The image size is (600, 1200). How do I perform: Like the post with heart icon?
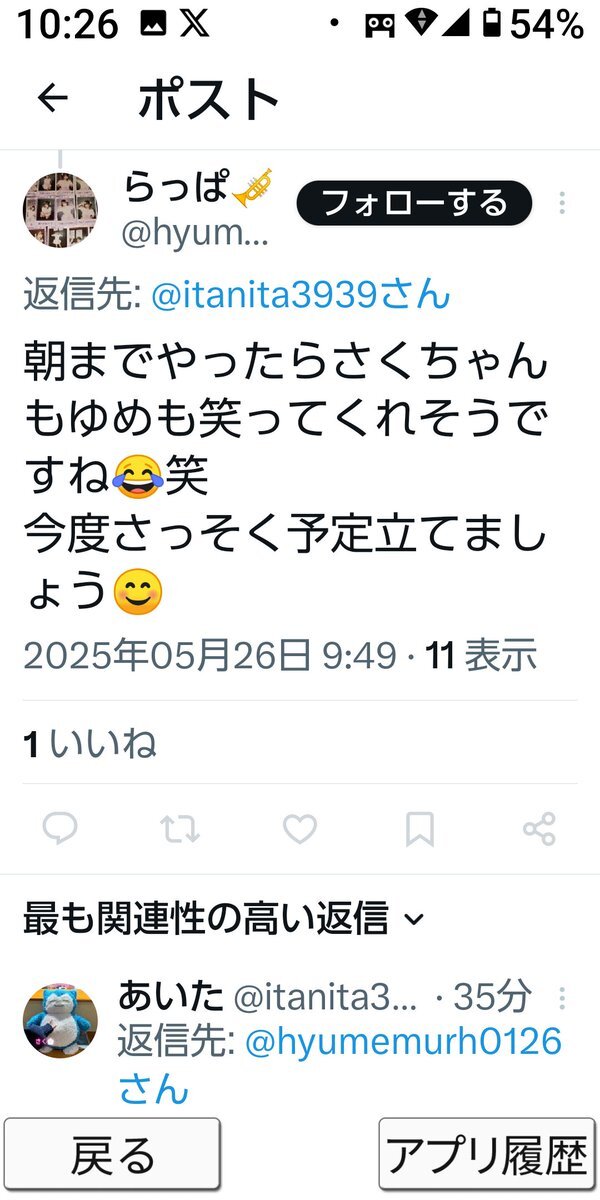pos(300,828)
